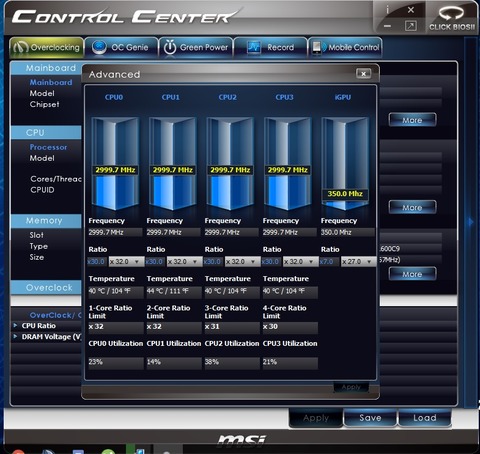
Task: Open the Overclocking tab
Action: click(47, 47)
